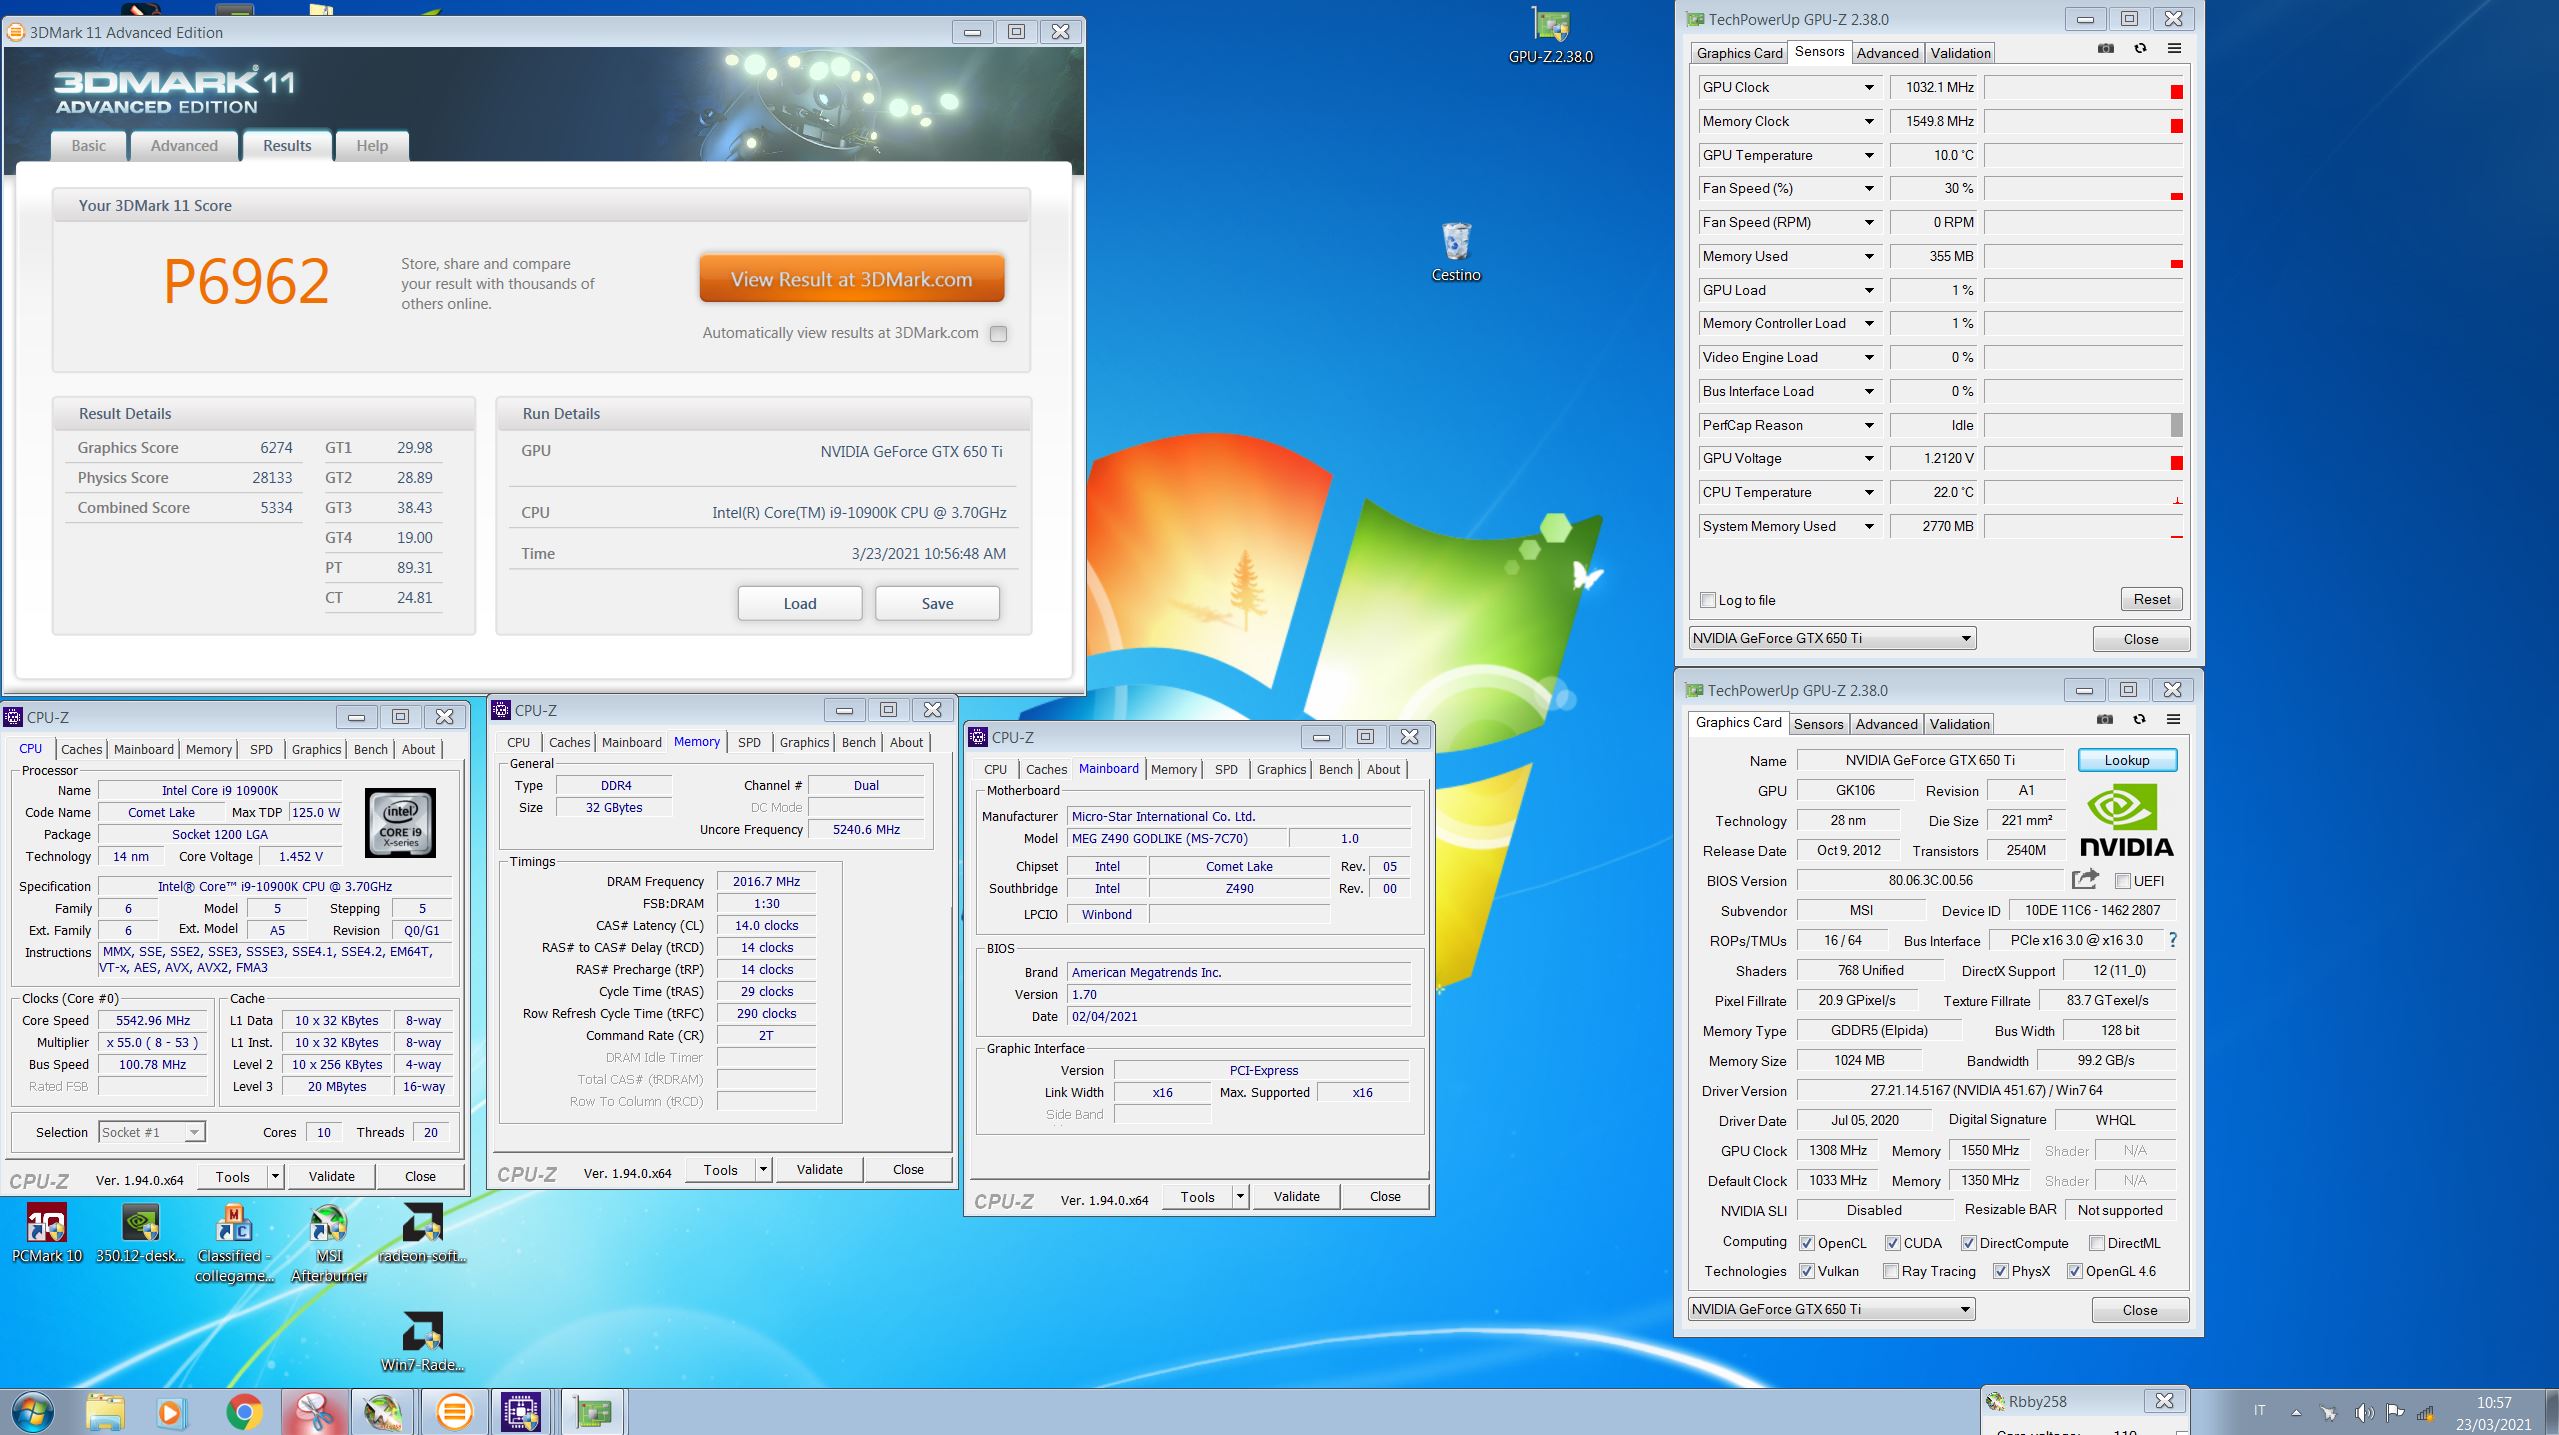
Task: Open the Windows Start button
Action: click(x=32, y=1412)
